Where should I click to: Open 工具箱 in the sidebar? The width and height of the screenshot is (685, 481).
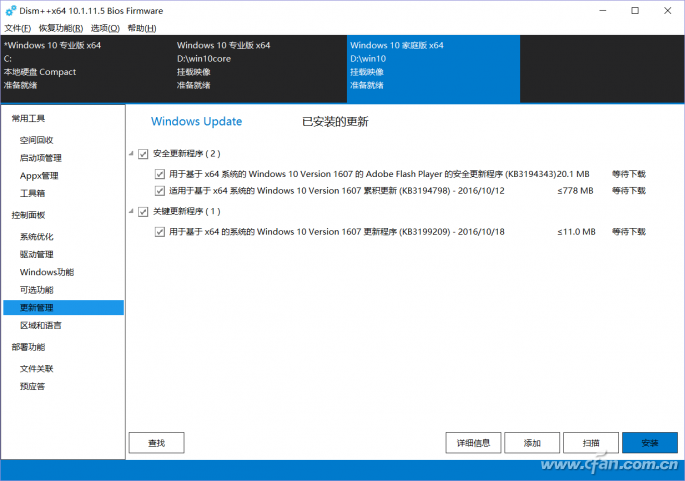point(32,193)
